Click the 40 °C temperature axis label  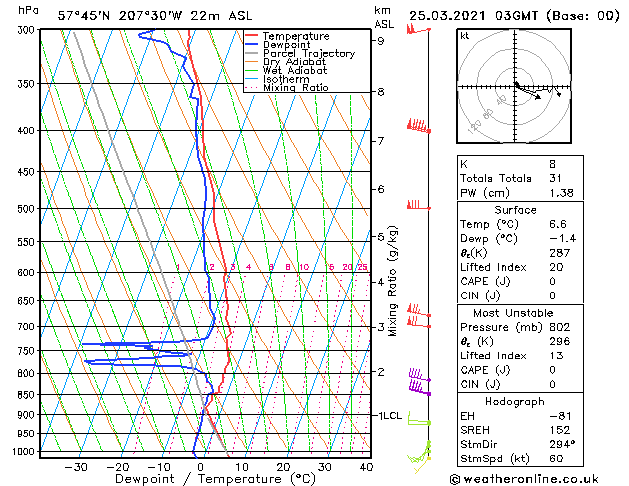[x=366, y=467]
